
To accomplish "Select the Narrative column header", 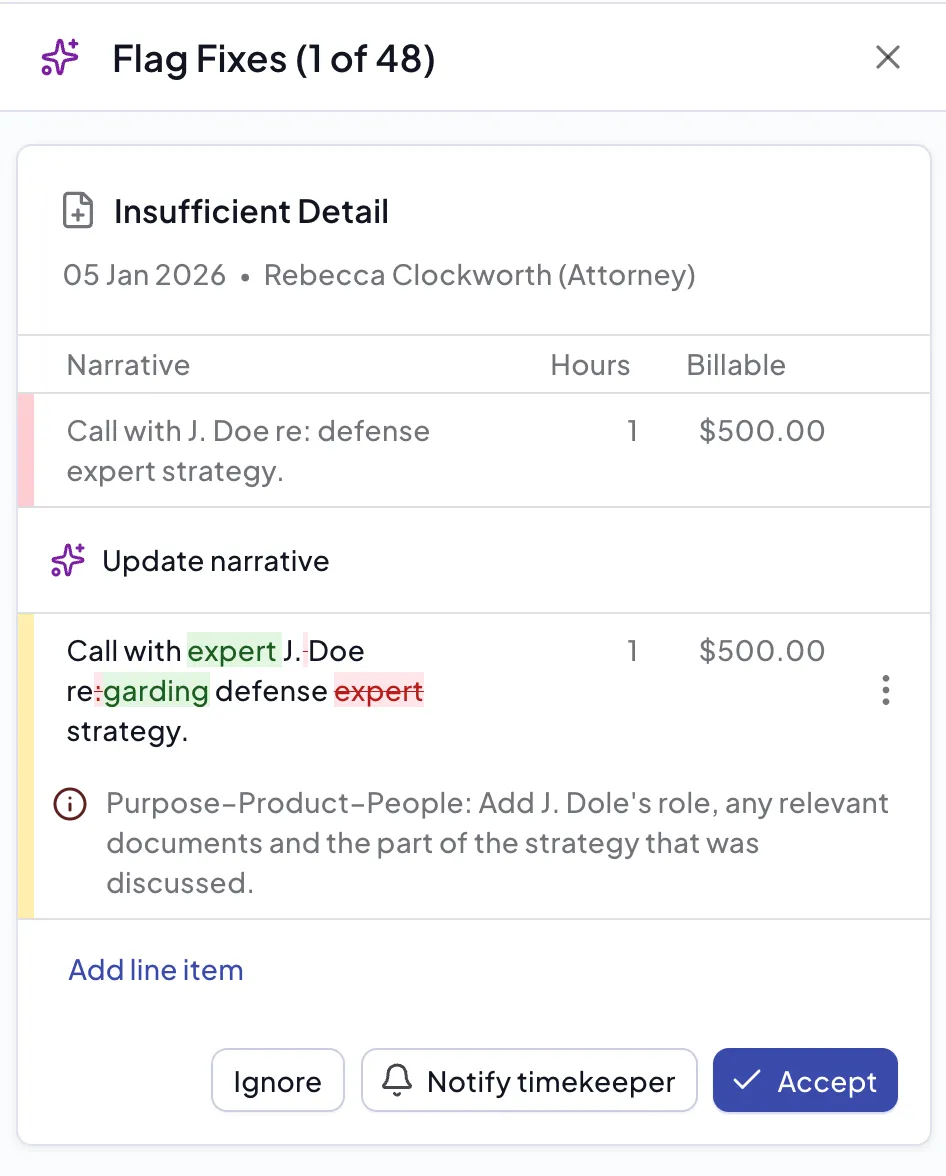I will tap(128, 365).
